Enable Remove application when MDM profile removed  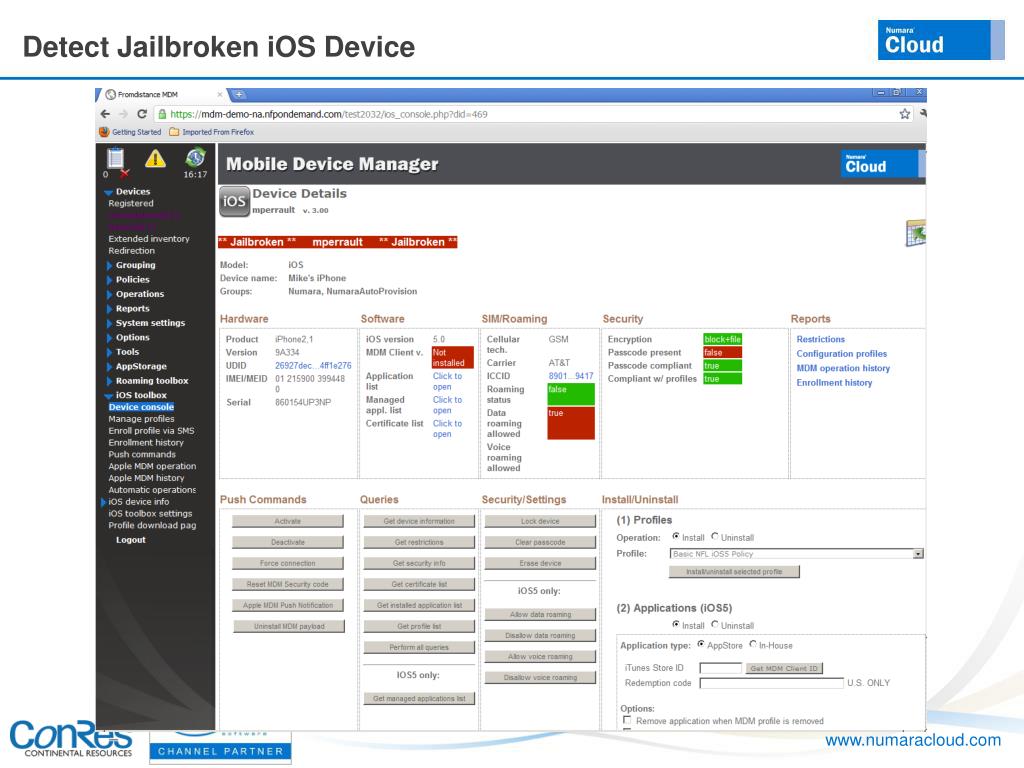[626, 720]
